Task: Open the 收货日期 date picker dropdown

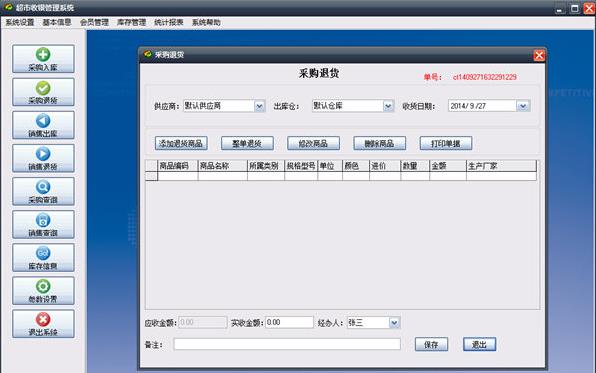Action: [523, 106]
